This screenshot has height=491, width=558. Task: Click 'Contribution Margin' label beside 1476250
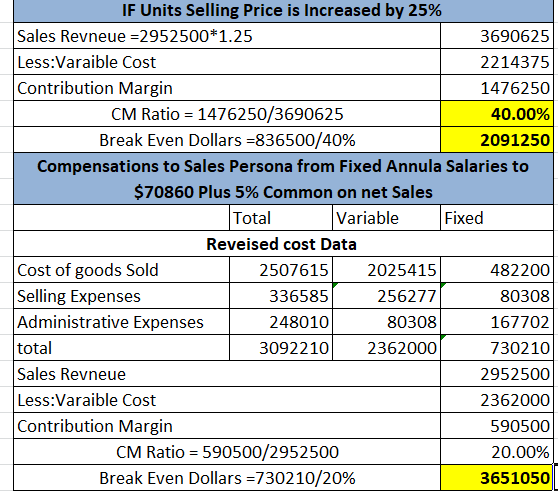pyautogui.click(x=227, y=88)
